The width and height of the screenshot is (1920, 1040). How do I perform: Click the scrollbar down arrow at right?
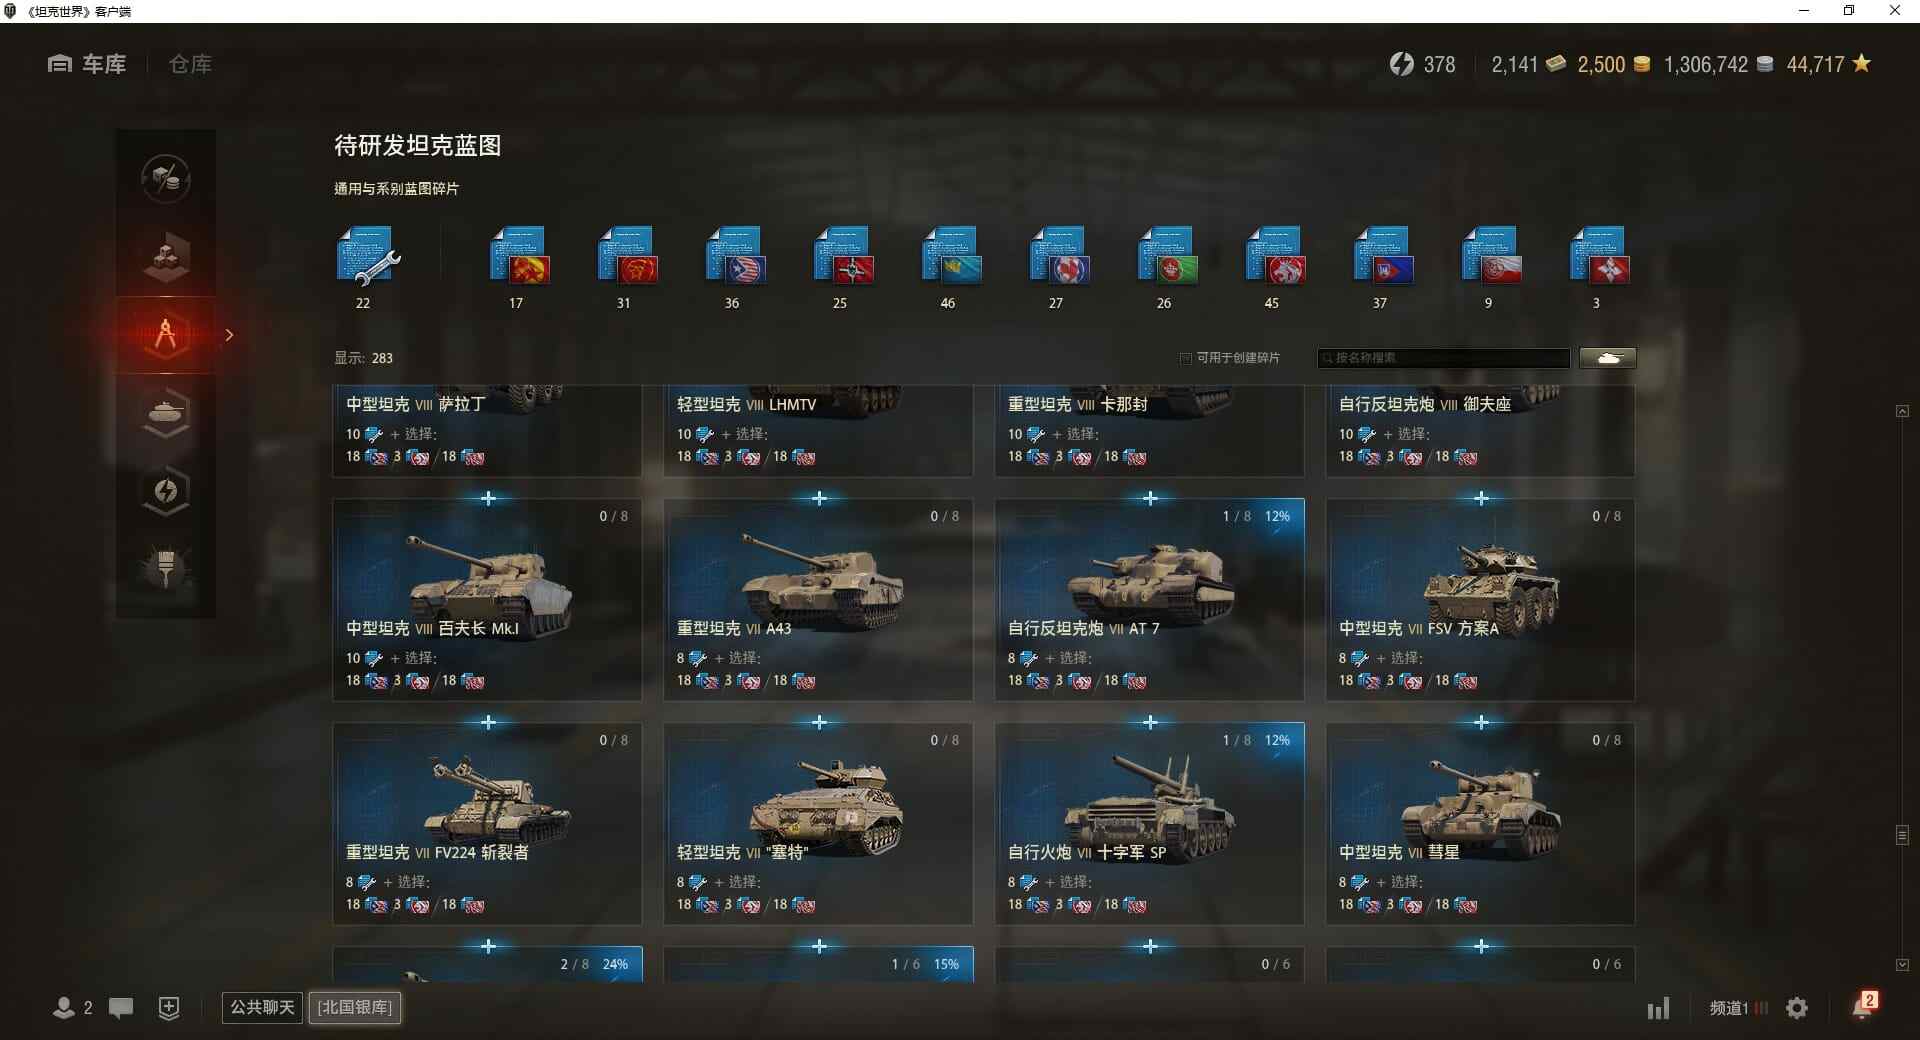coord(1902,965)
